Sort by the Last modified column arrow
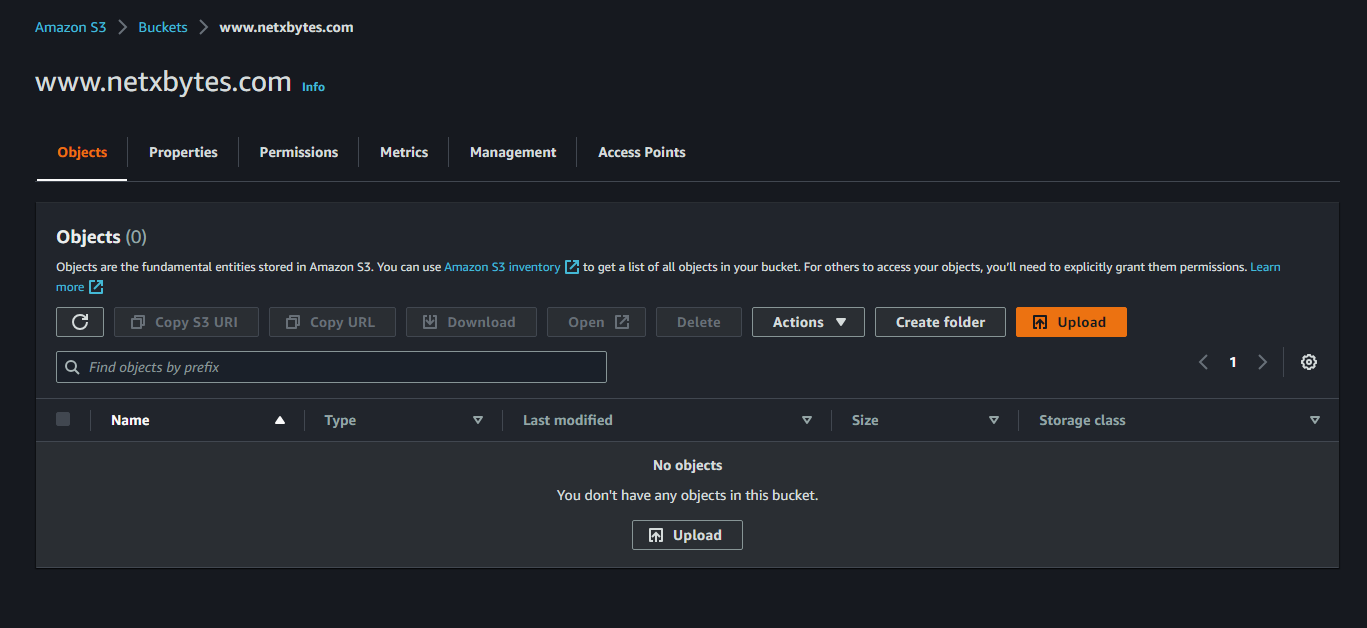This screenshot has height=628, width=1367. tap(806, 420)
